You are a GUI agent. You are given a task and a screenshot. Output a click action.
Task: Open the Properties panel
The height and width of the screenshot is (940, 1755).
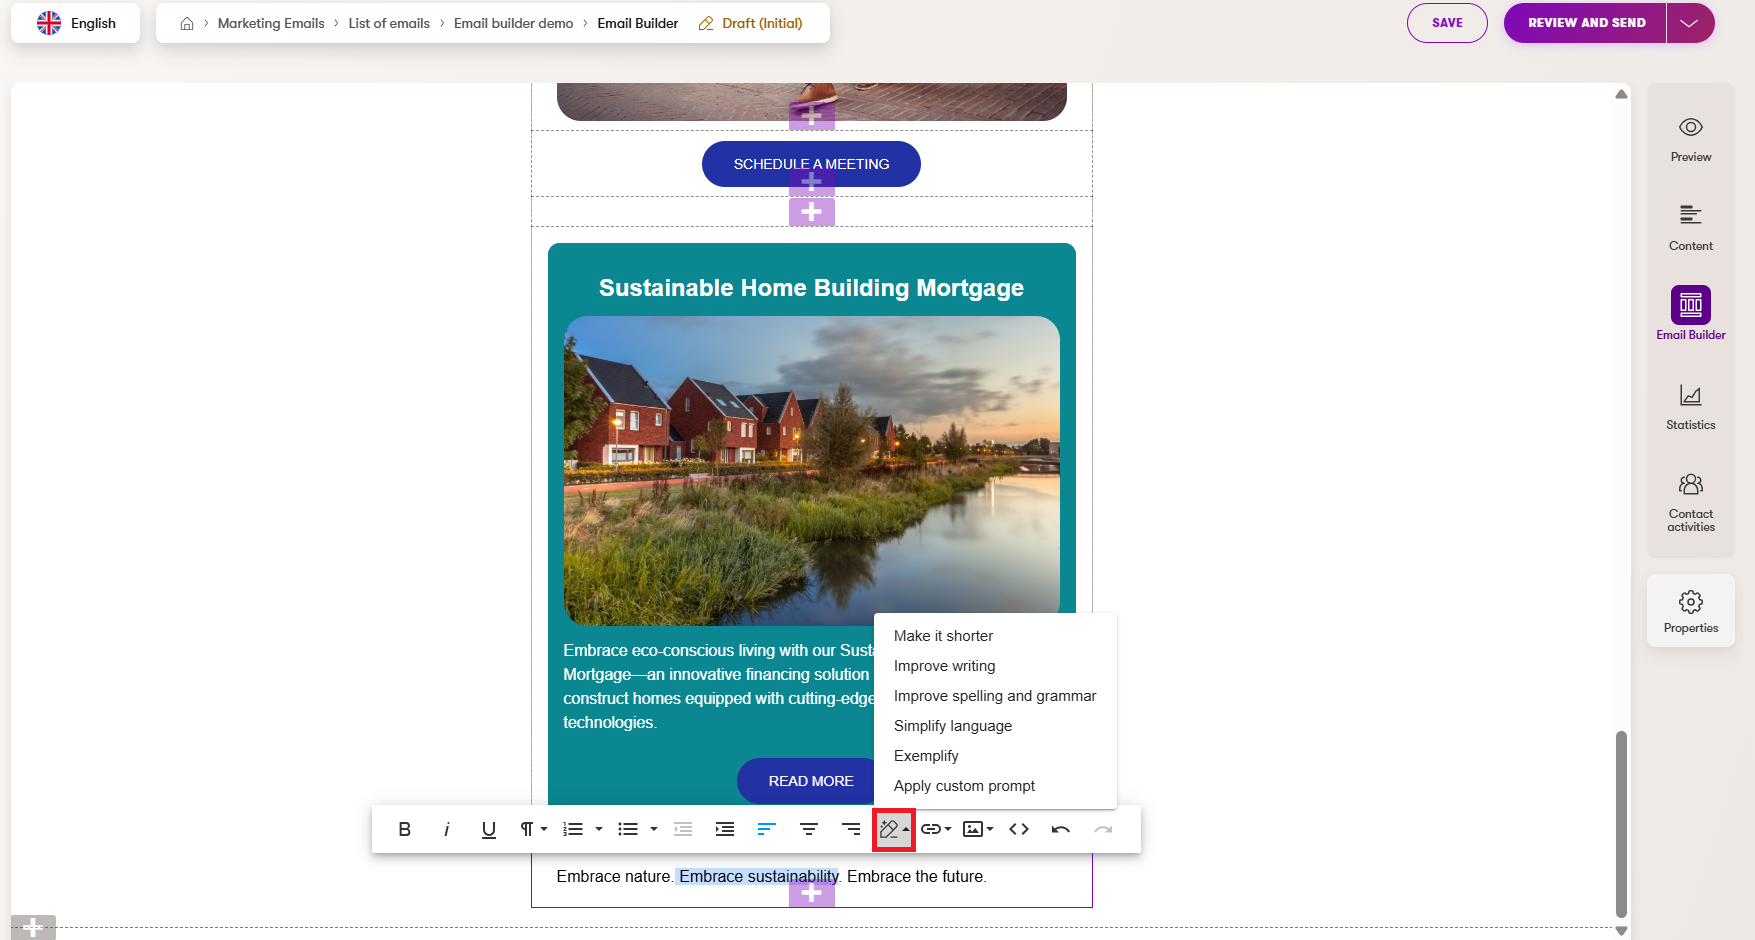point(1690,611)
